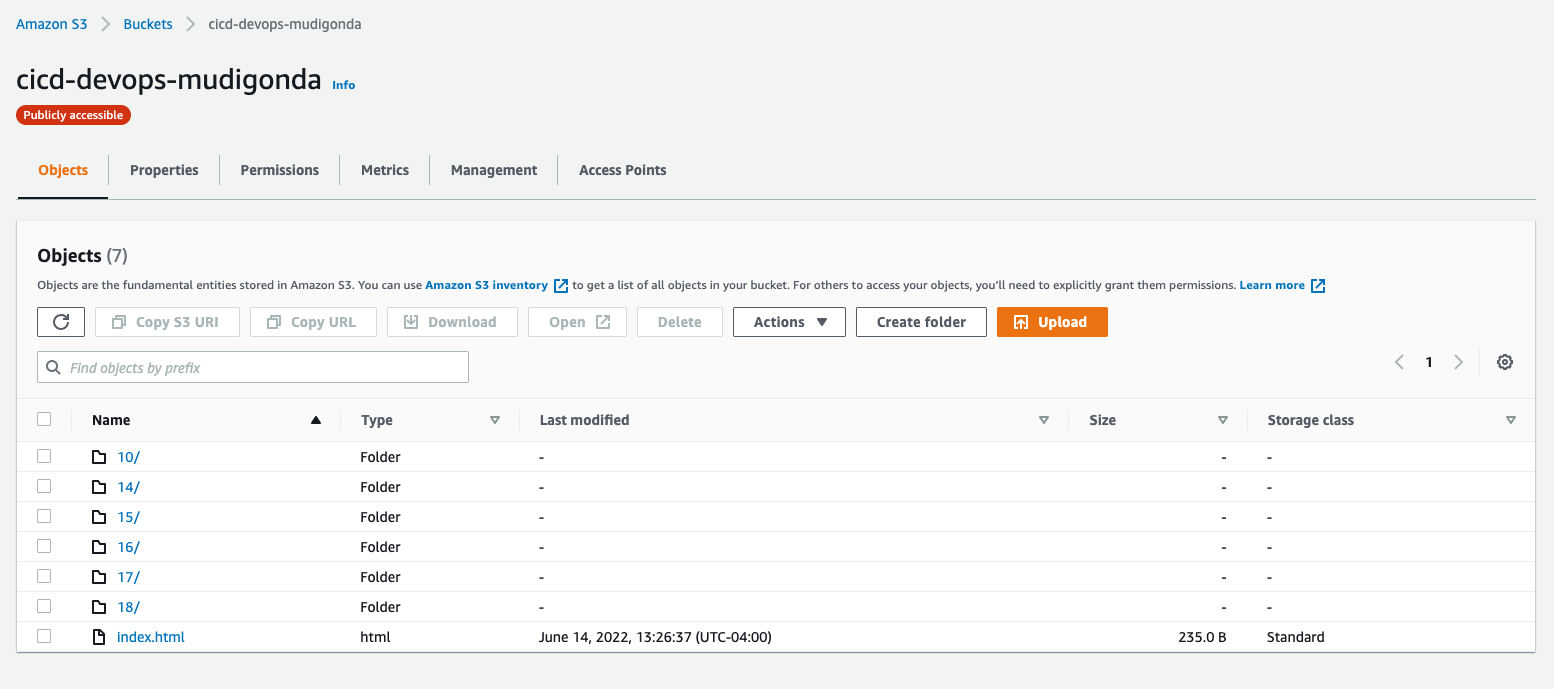Click the folder icon beside 10/
The height and width of the screenshot is (689, 1554).
[x=99, y=457]
